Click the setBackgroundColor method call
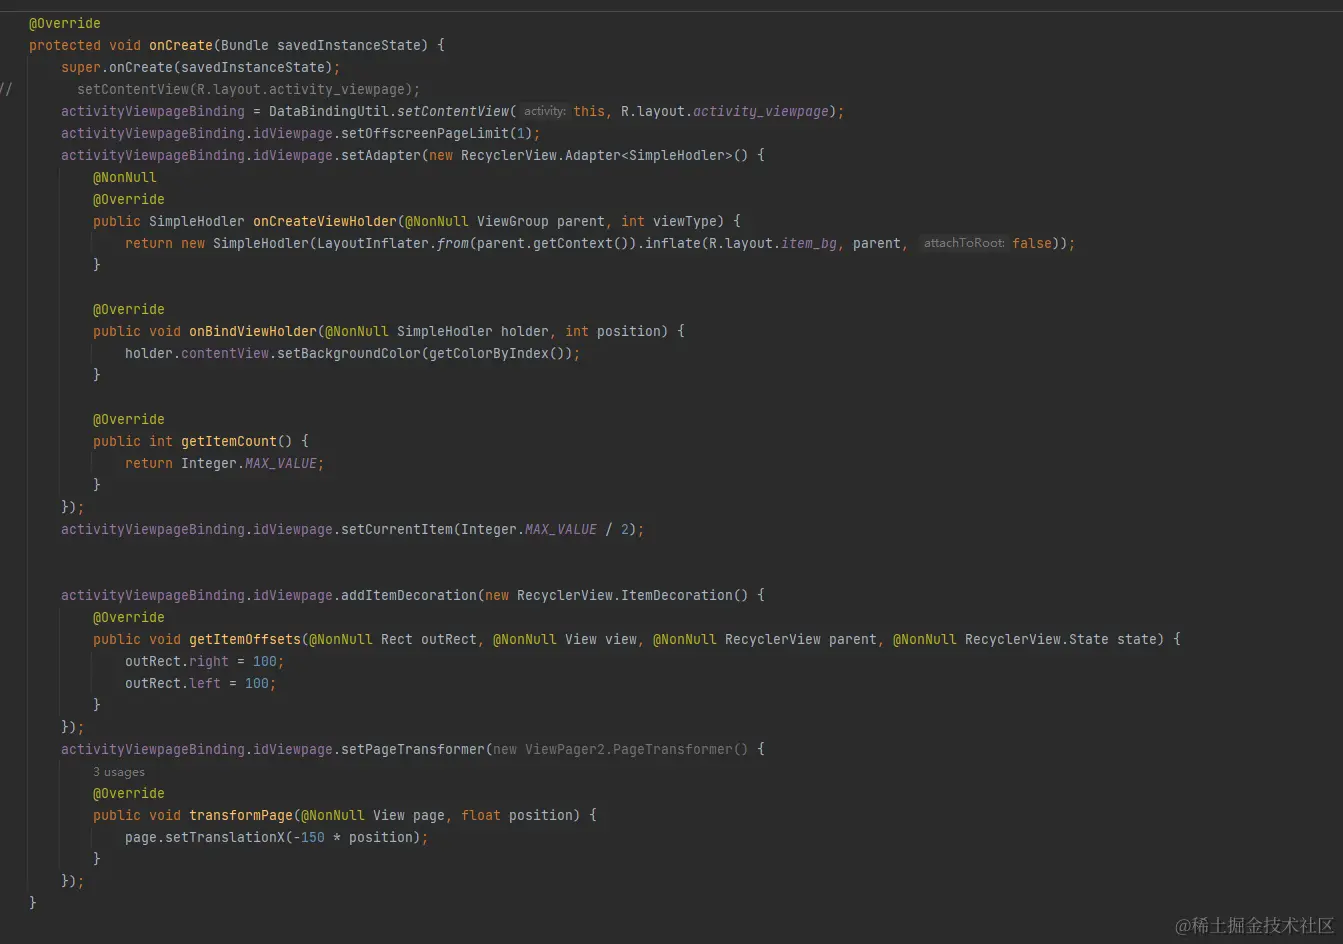 [x=349, y=353]
